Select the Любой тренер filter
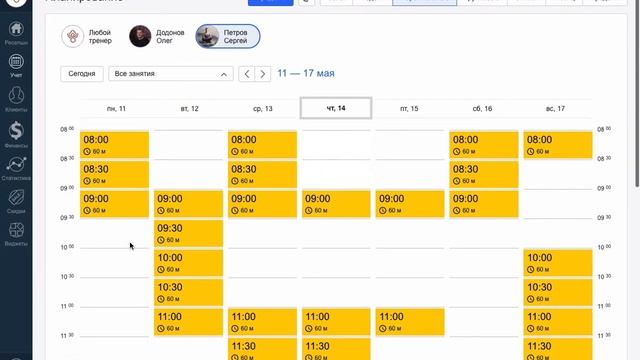640x360 pixels. pos(87,36)
